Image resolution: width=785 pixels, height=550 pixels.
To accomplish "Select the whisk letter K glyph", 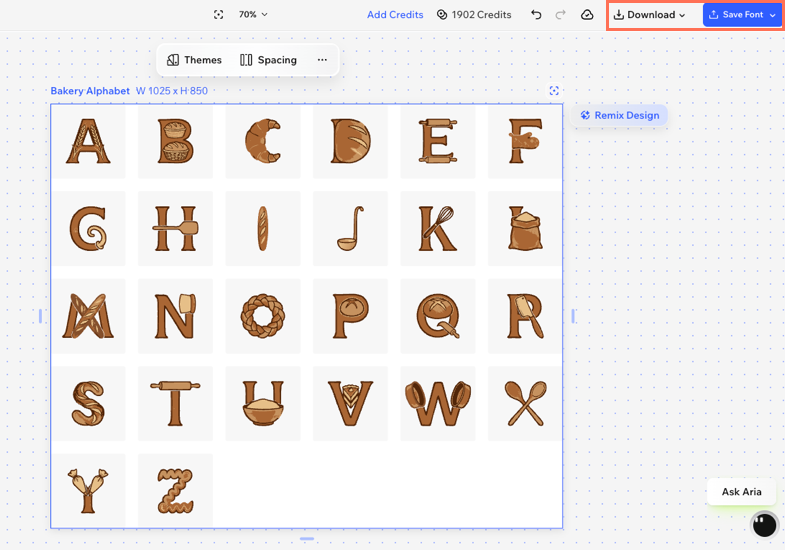I will pyautogui.click(x=438, y=229).
